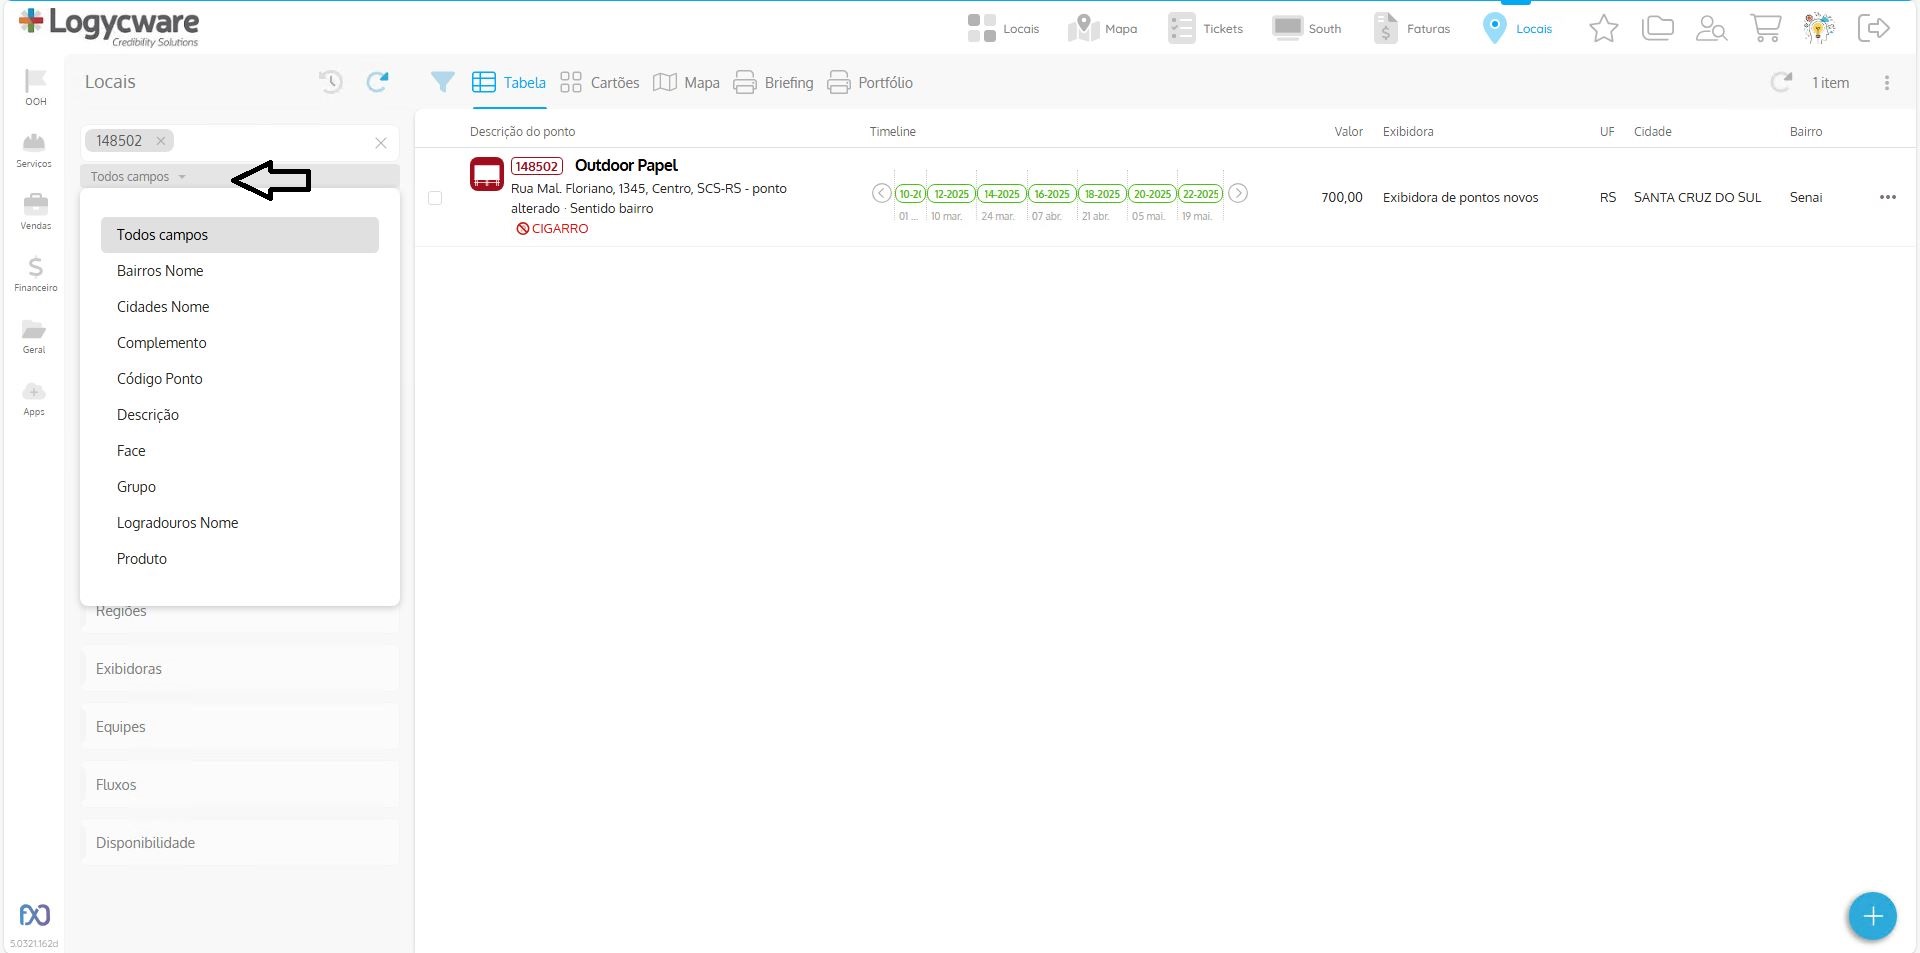Choose Bairros Nome in the dropdown list
The image size is (1920, 953).
tap(160, 271)
